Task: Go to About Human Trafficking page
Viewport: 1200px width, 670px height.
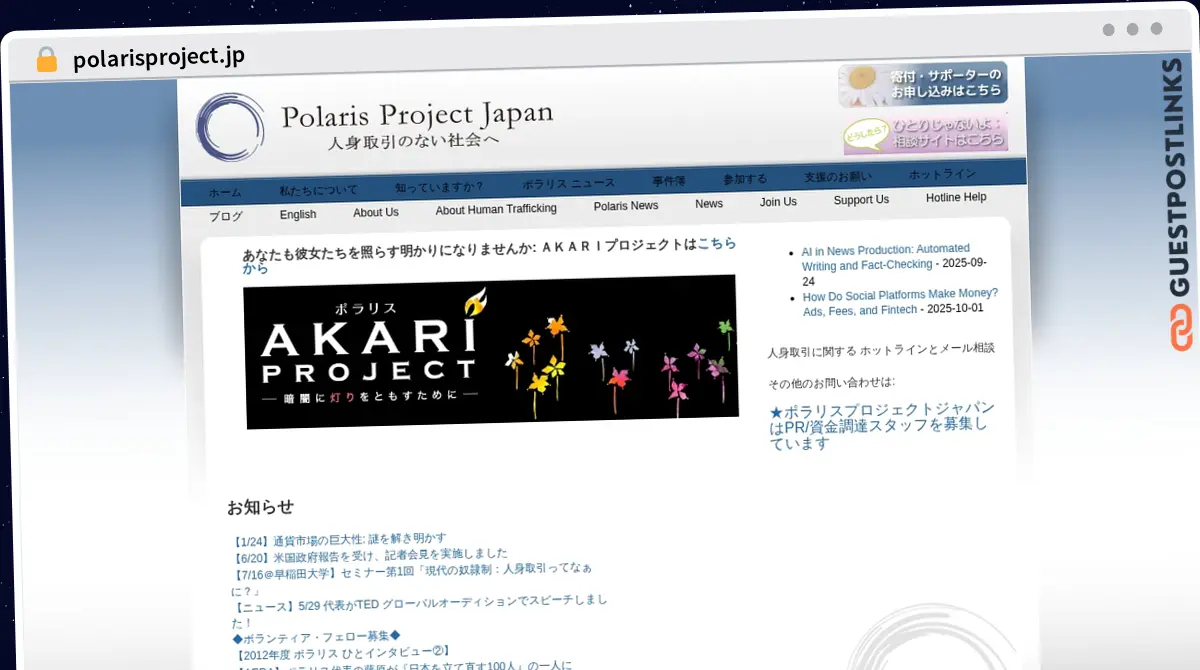Action: coord(496,209)
